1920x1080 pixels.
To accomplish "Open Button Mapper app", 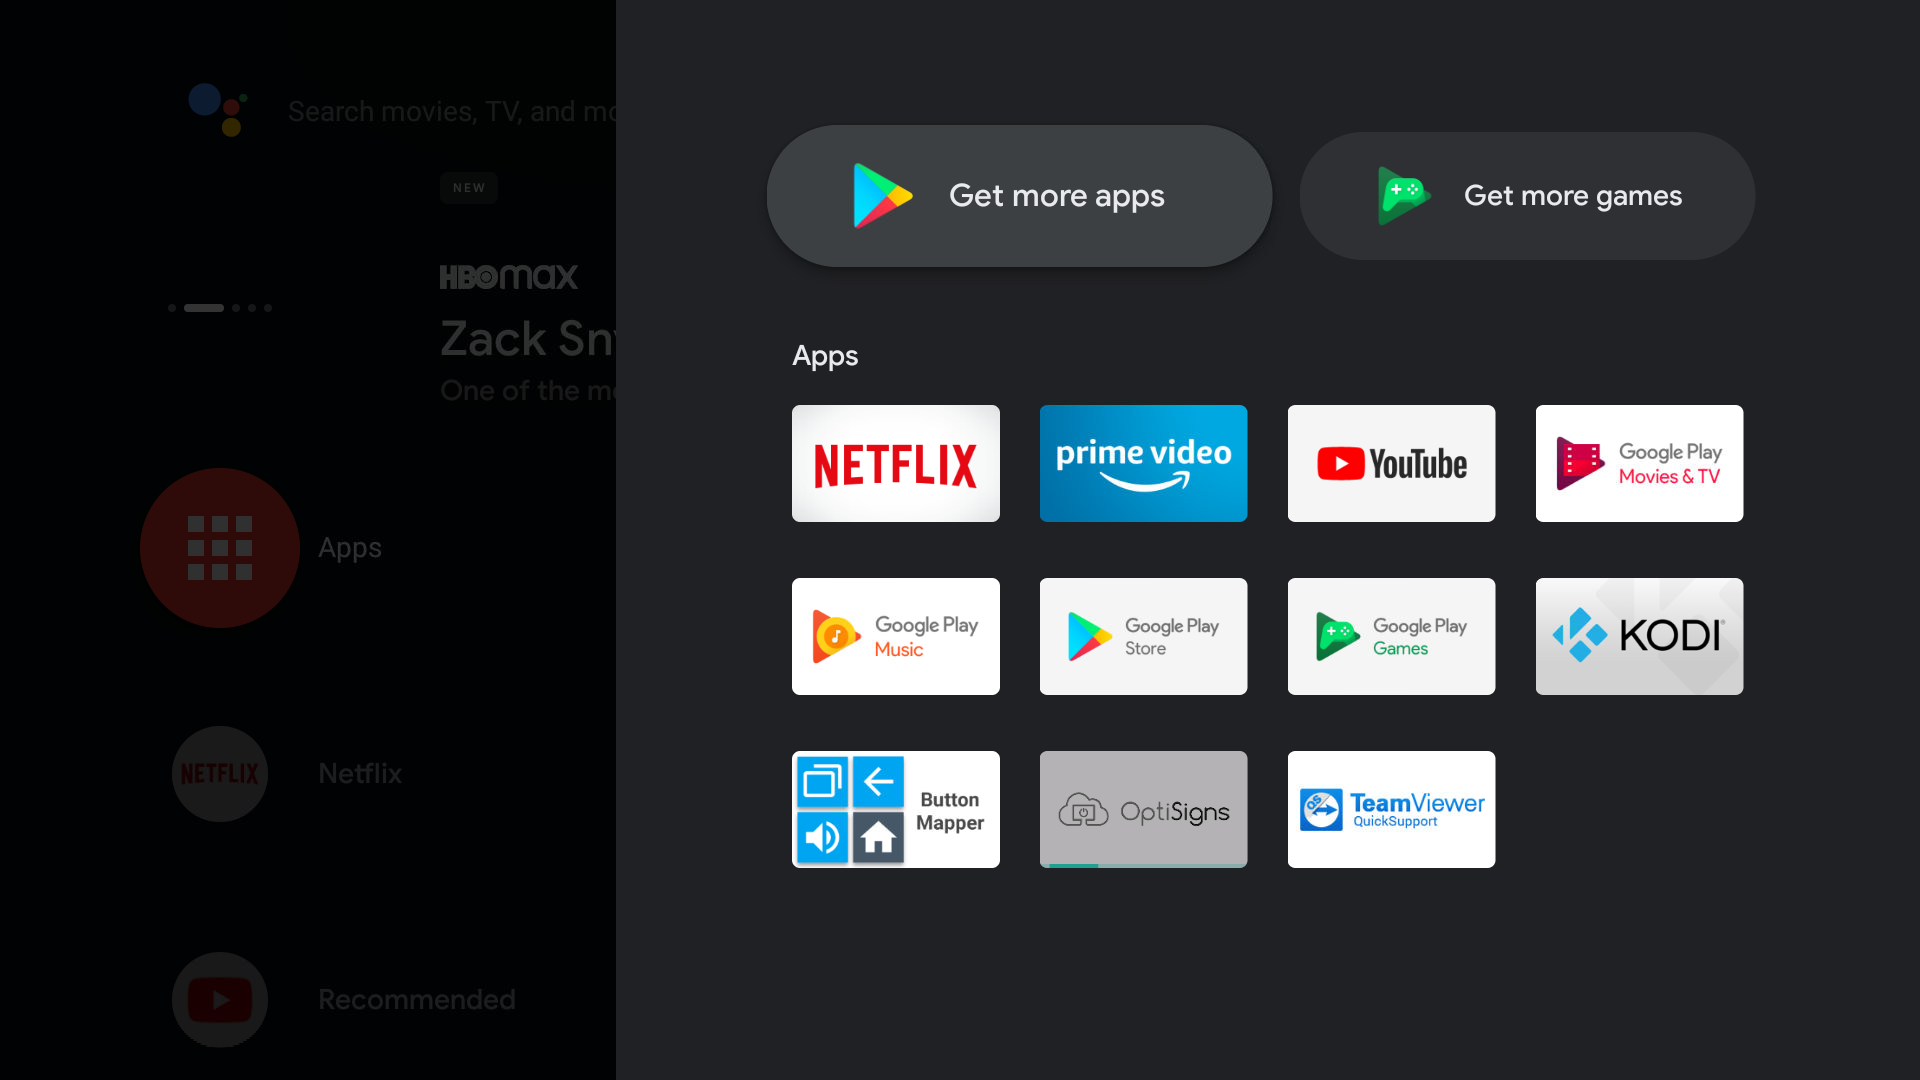I will 895,808.
